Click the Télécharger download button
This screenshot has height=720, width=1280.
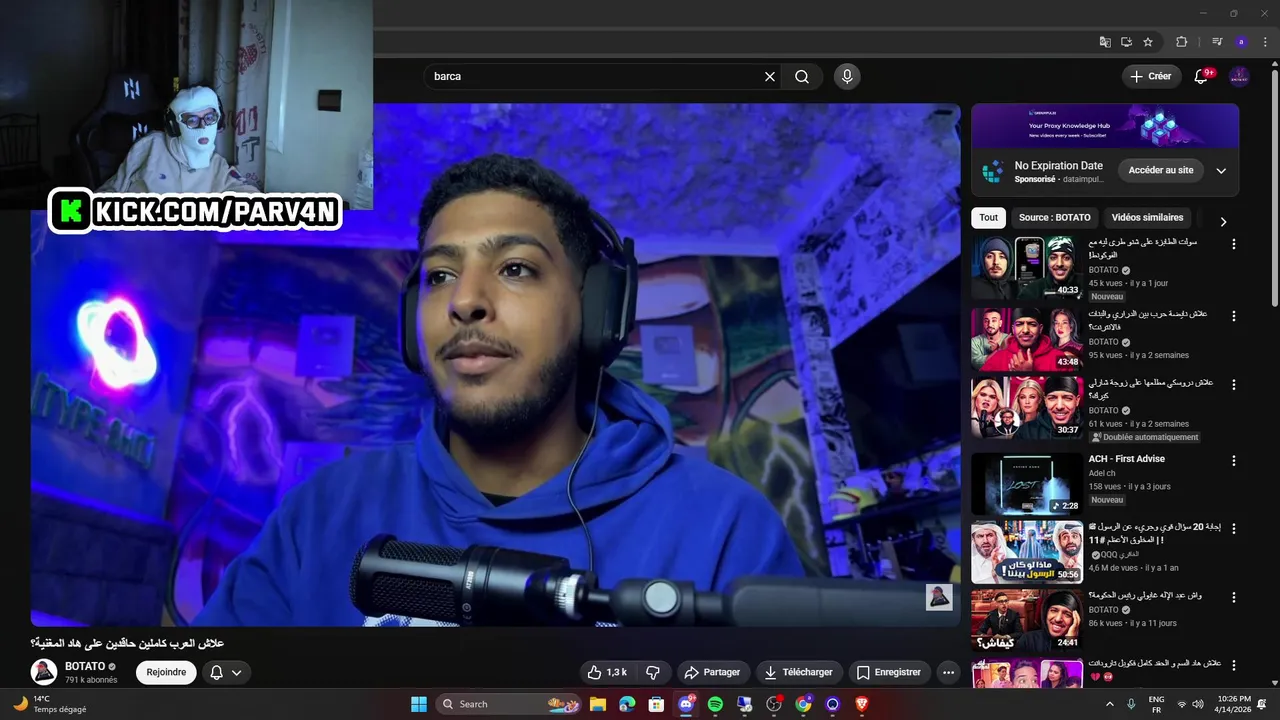point(798,672)
